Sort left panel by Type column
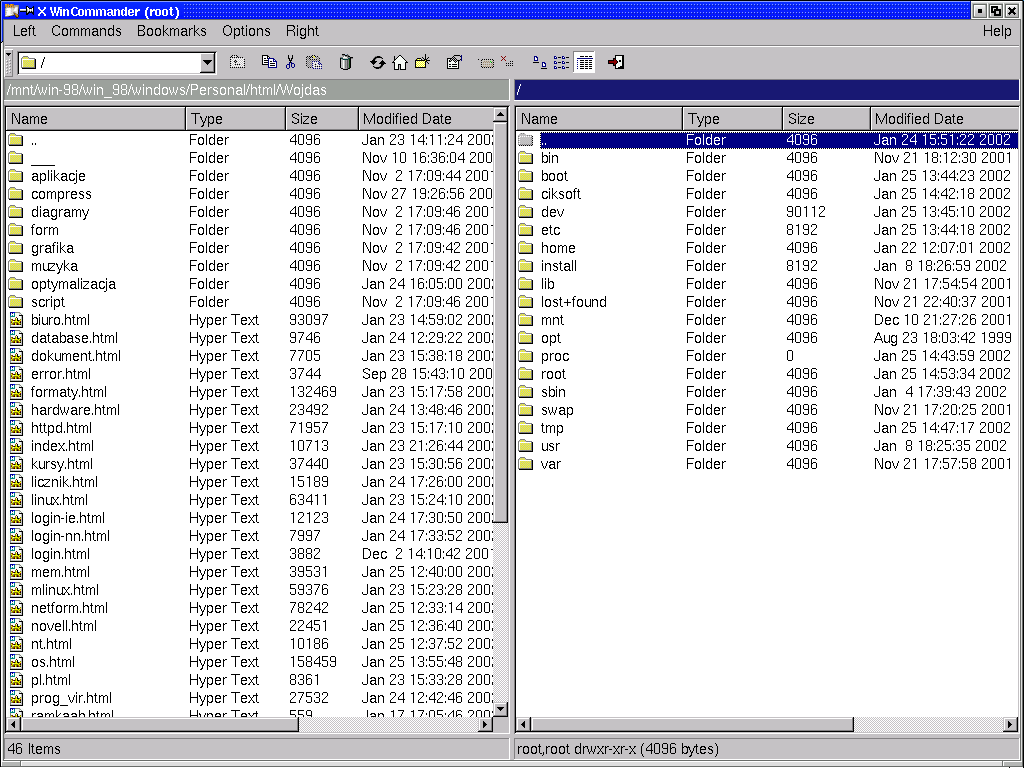 coord(236,119)
